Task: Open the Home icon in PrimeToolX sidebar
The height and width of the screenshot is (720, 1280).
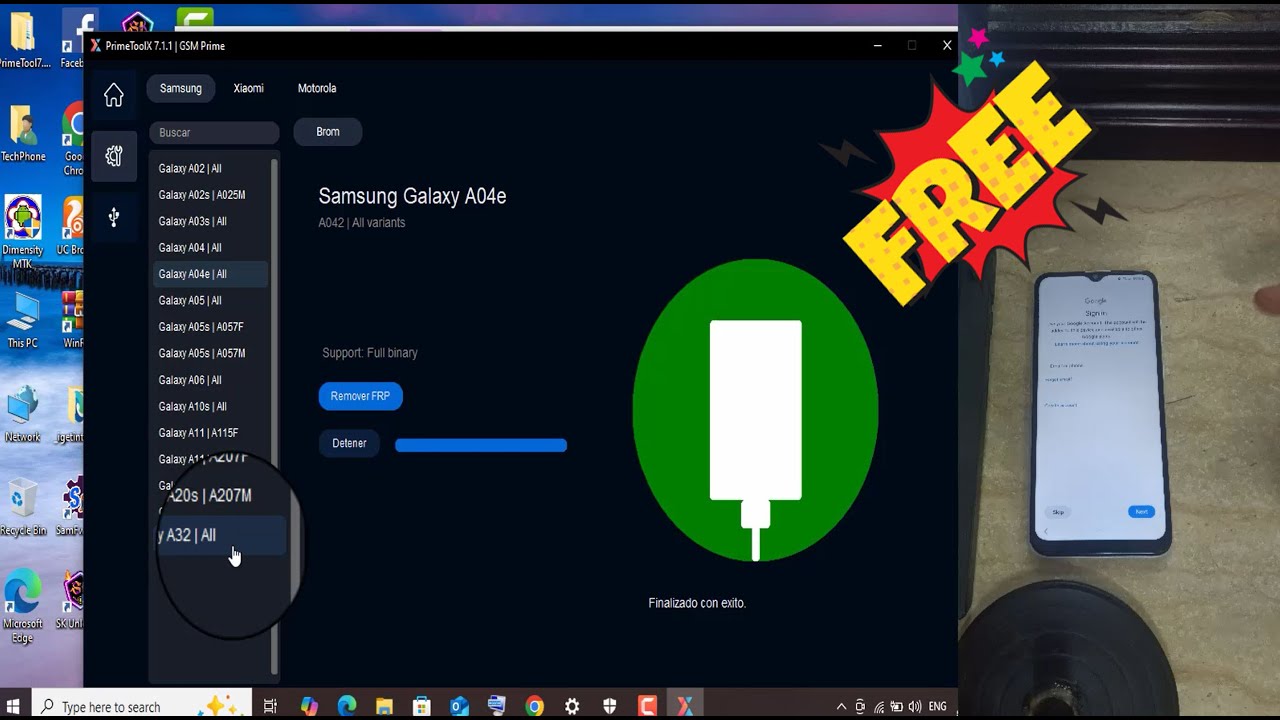Action: (x=114, y=95)
